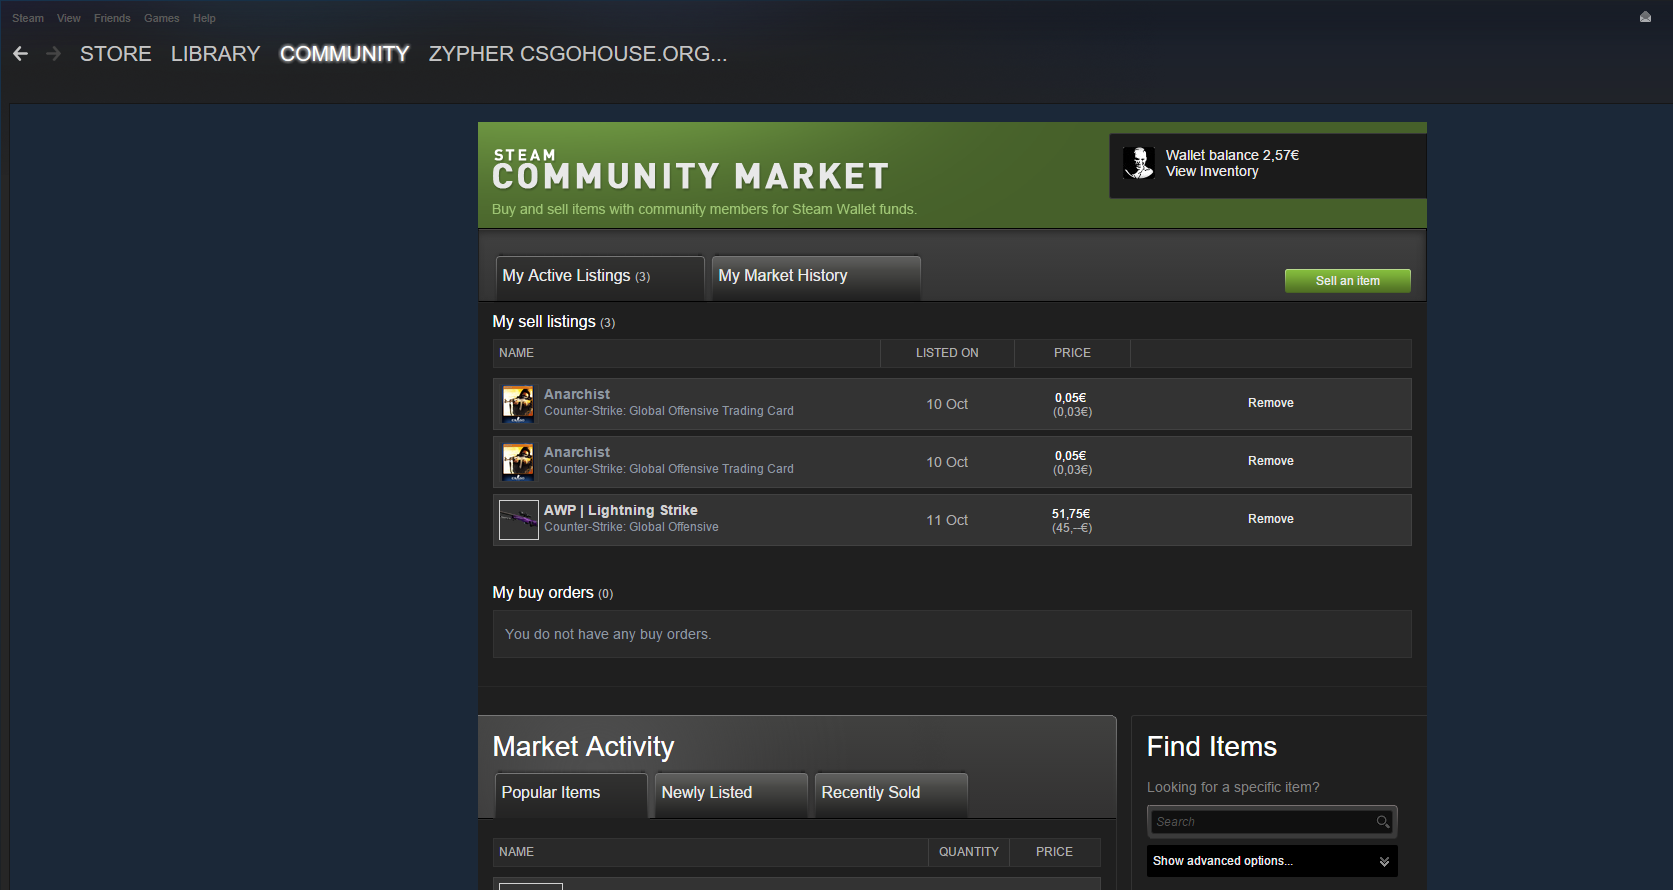This screenshot has width=1673, height=890.
Task: Open the Games menu
Action: click(162, 18)
